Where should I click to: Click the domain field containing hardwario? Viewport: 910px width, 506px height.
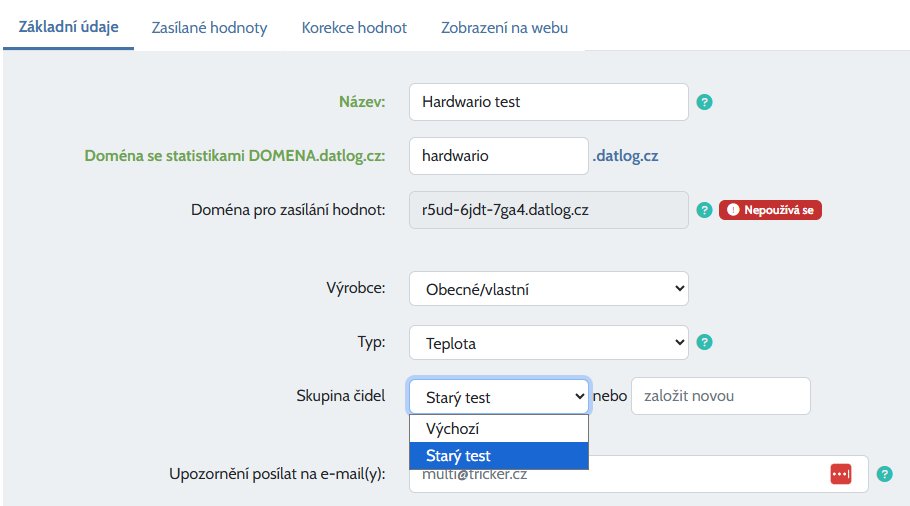pos(499,156)
